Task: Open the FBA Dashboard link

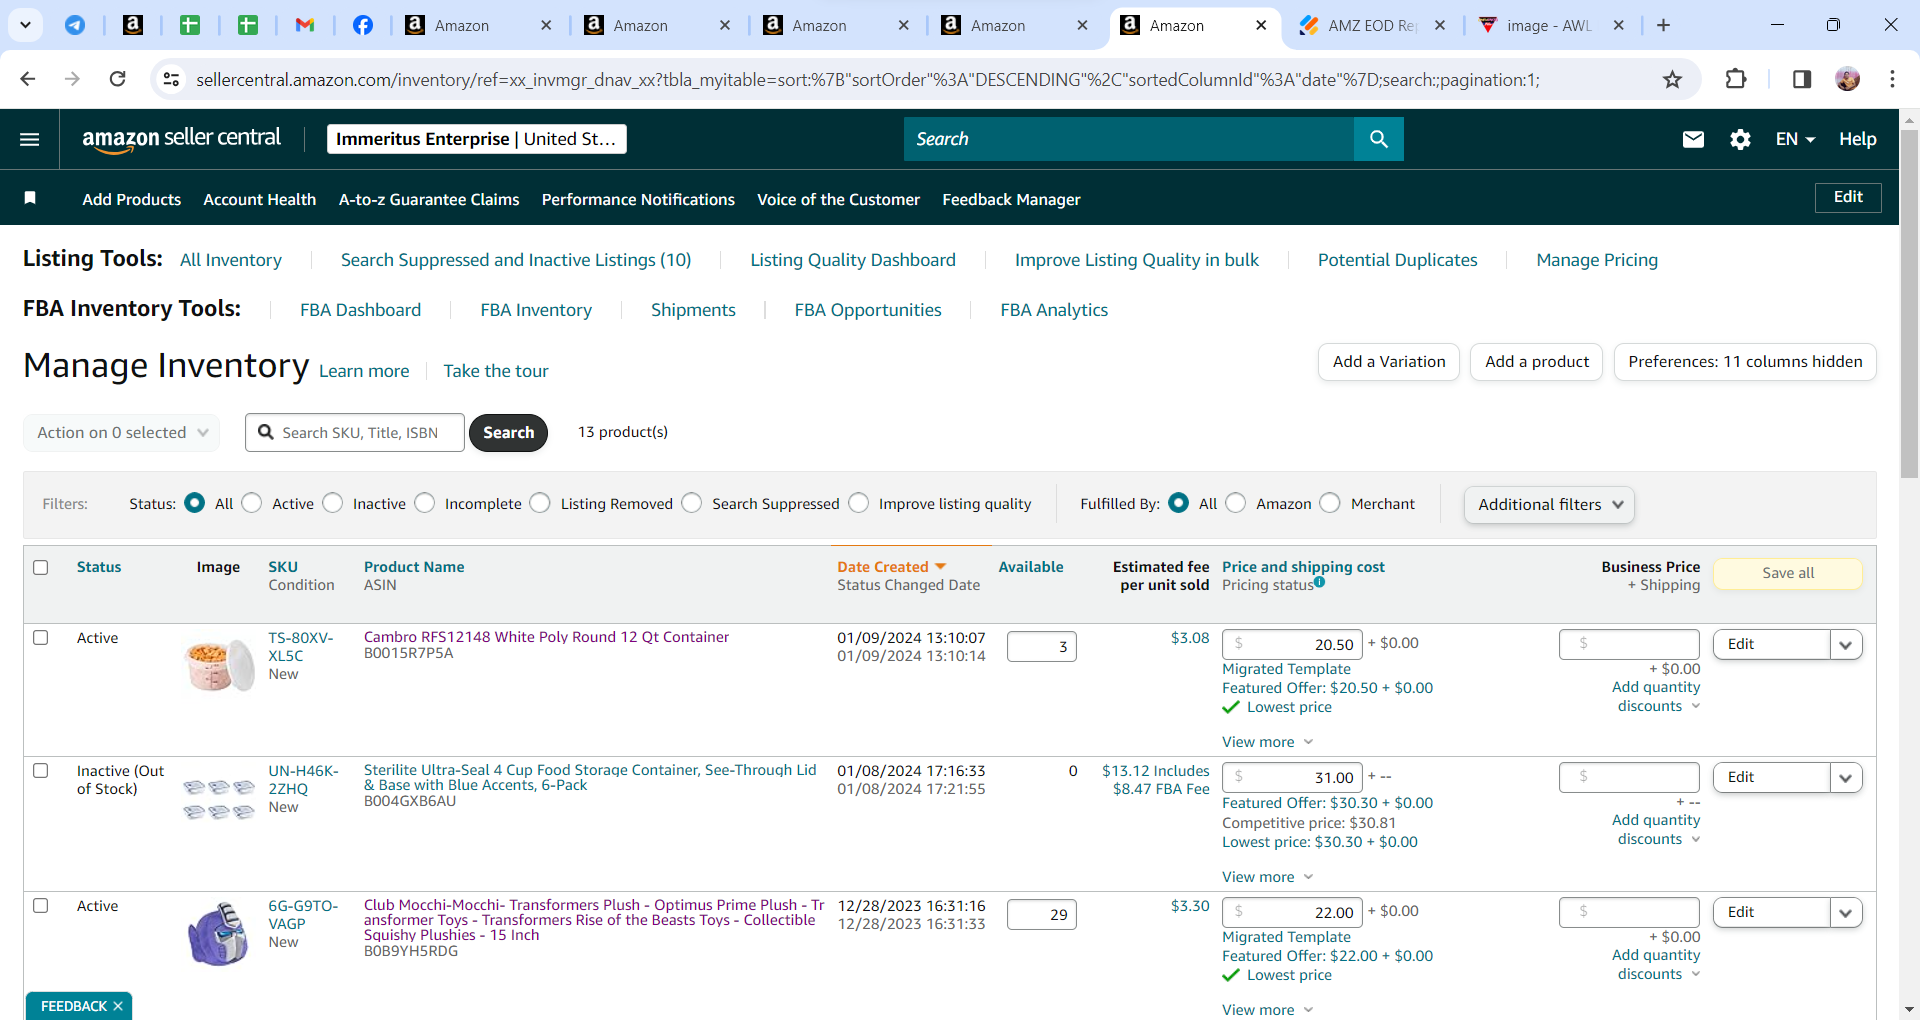Action: pyautogui.click(x=360, y=310)
